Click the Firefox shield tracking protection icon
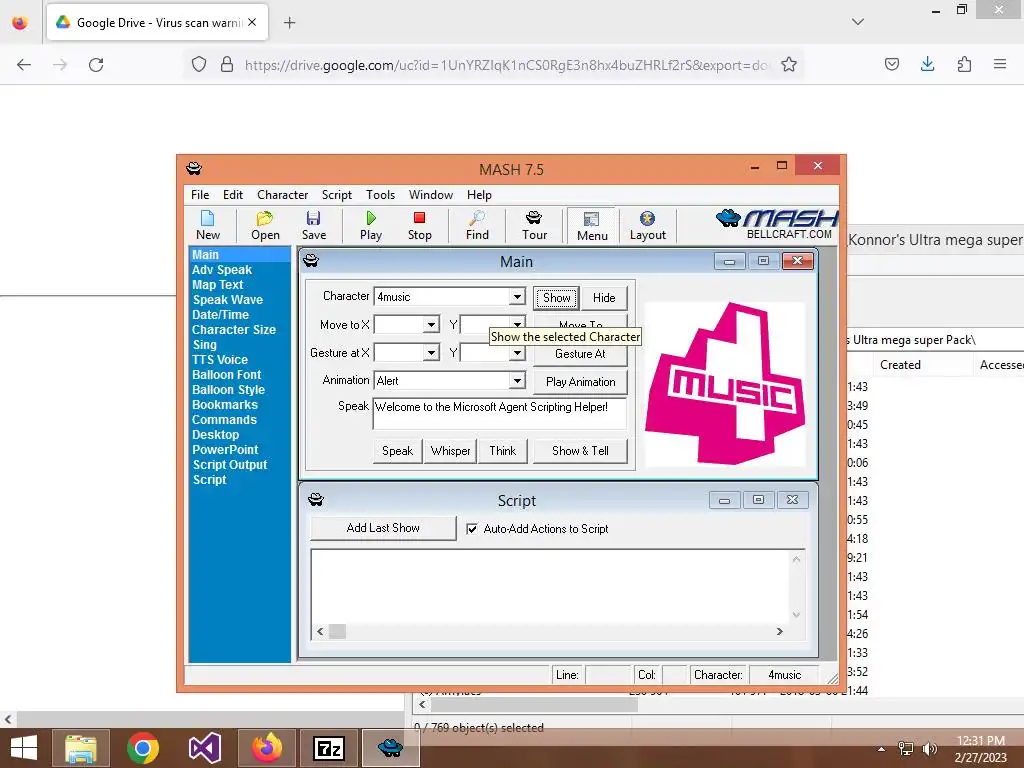The height and width of the screenshot is (768, 1024). point(199,64)
